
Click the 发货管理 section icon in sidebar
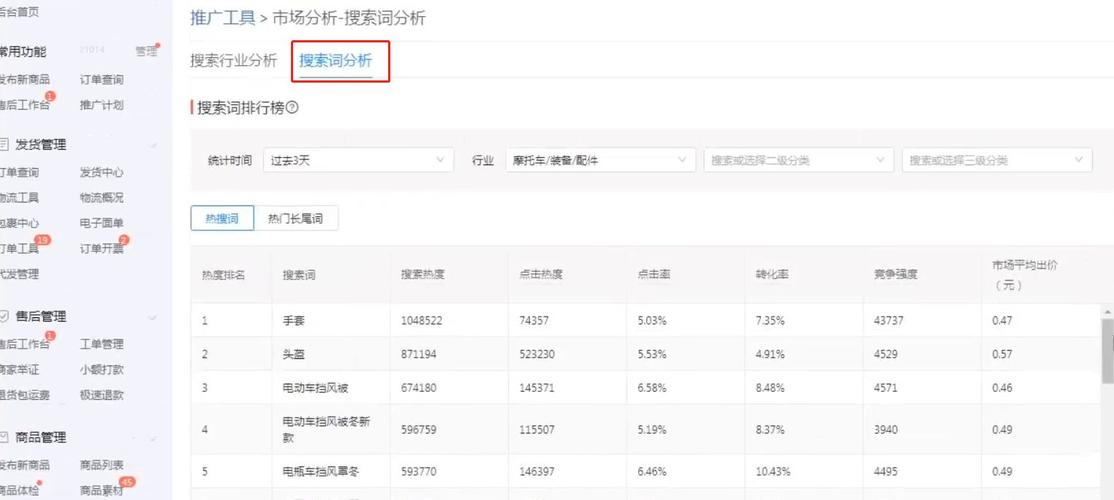point(4,145)
